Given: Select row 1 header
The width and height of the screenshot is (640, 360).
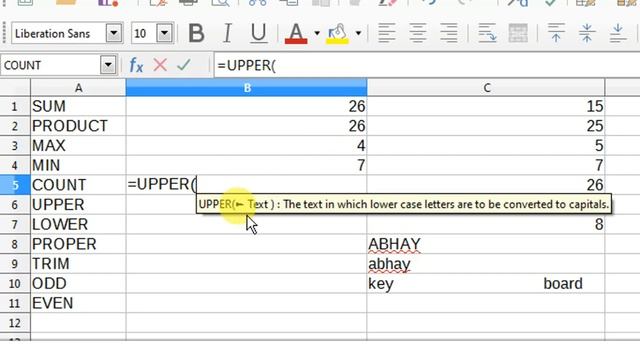Looking at the screenshot, I should 15,107.
